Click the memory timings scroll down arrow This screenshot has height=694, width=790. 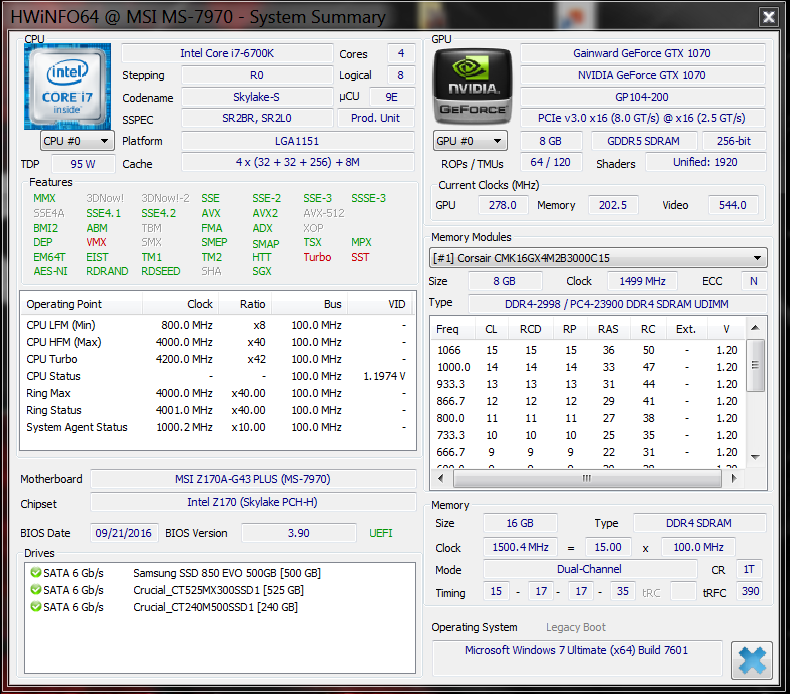[x=755, y=457]
